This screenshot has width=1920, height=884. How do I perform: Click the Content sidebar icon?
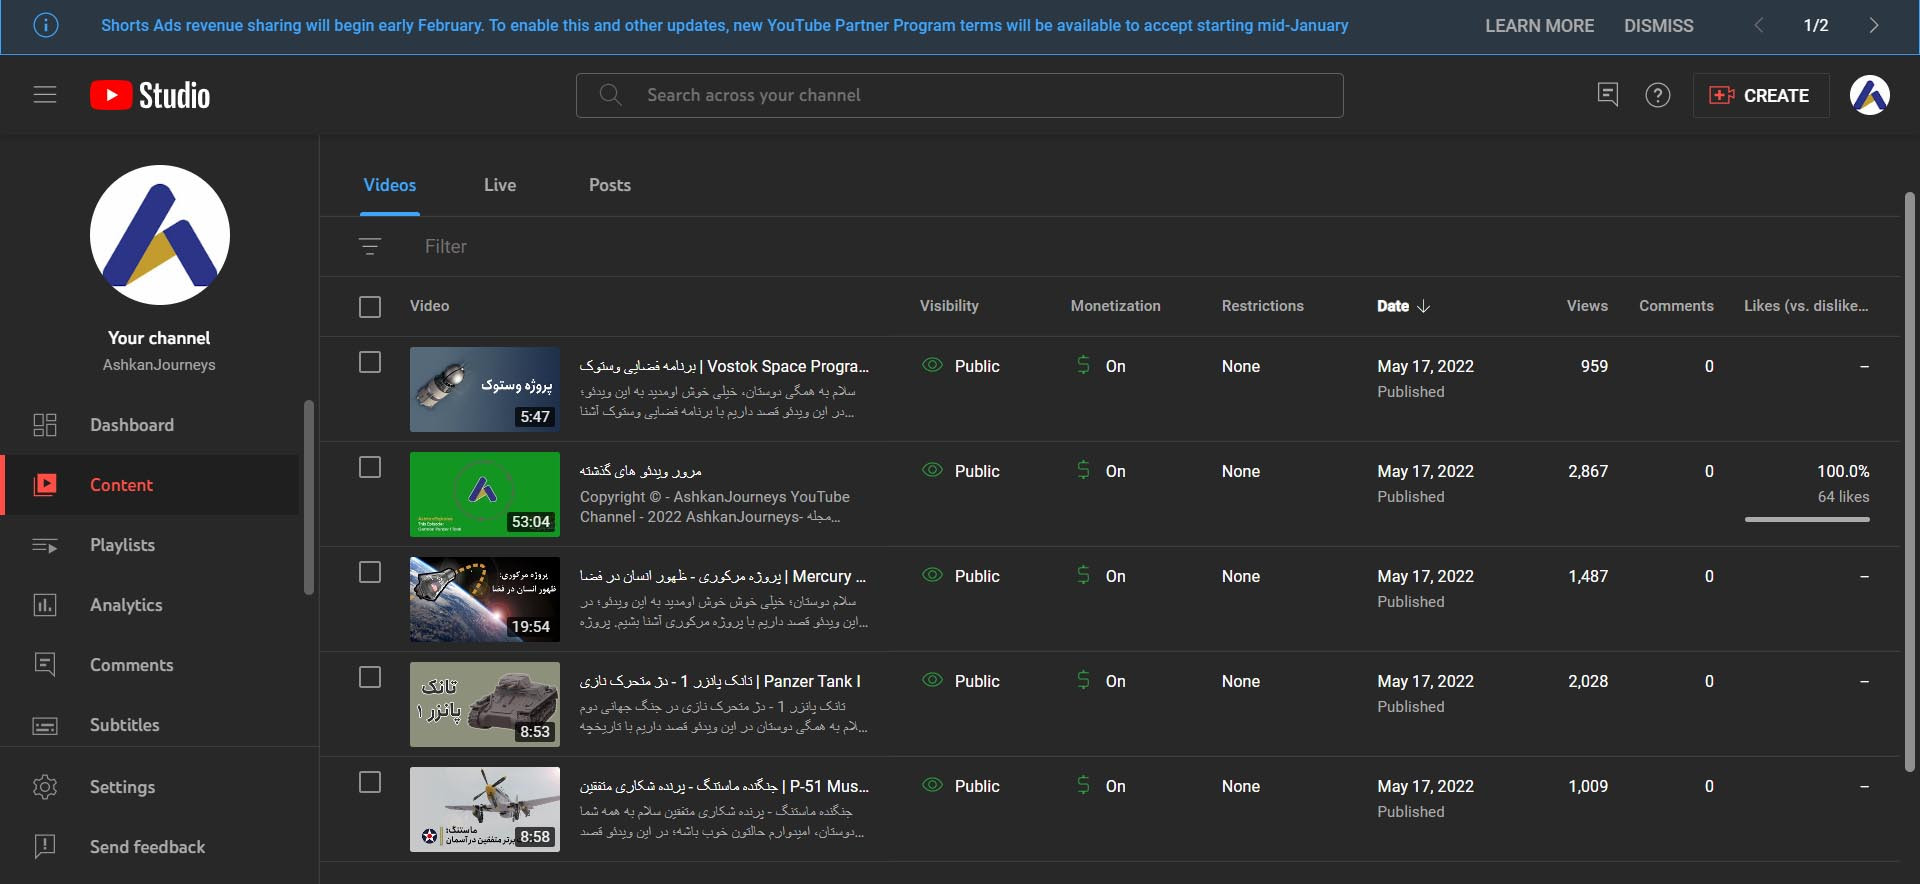click(x=45, y=485)
